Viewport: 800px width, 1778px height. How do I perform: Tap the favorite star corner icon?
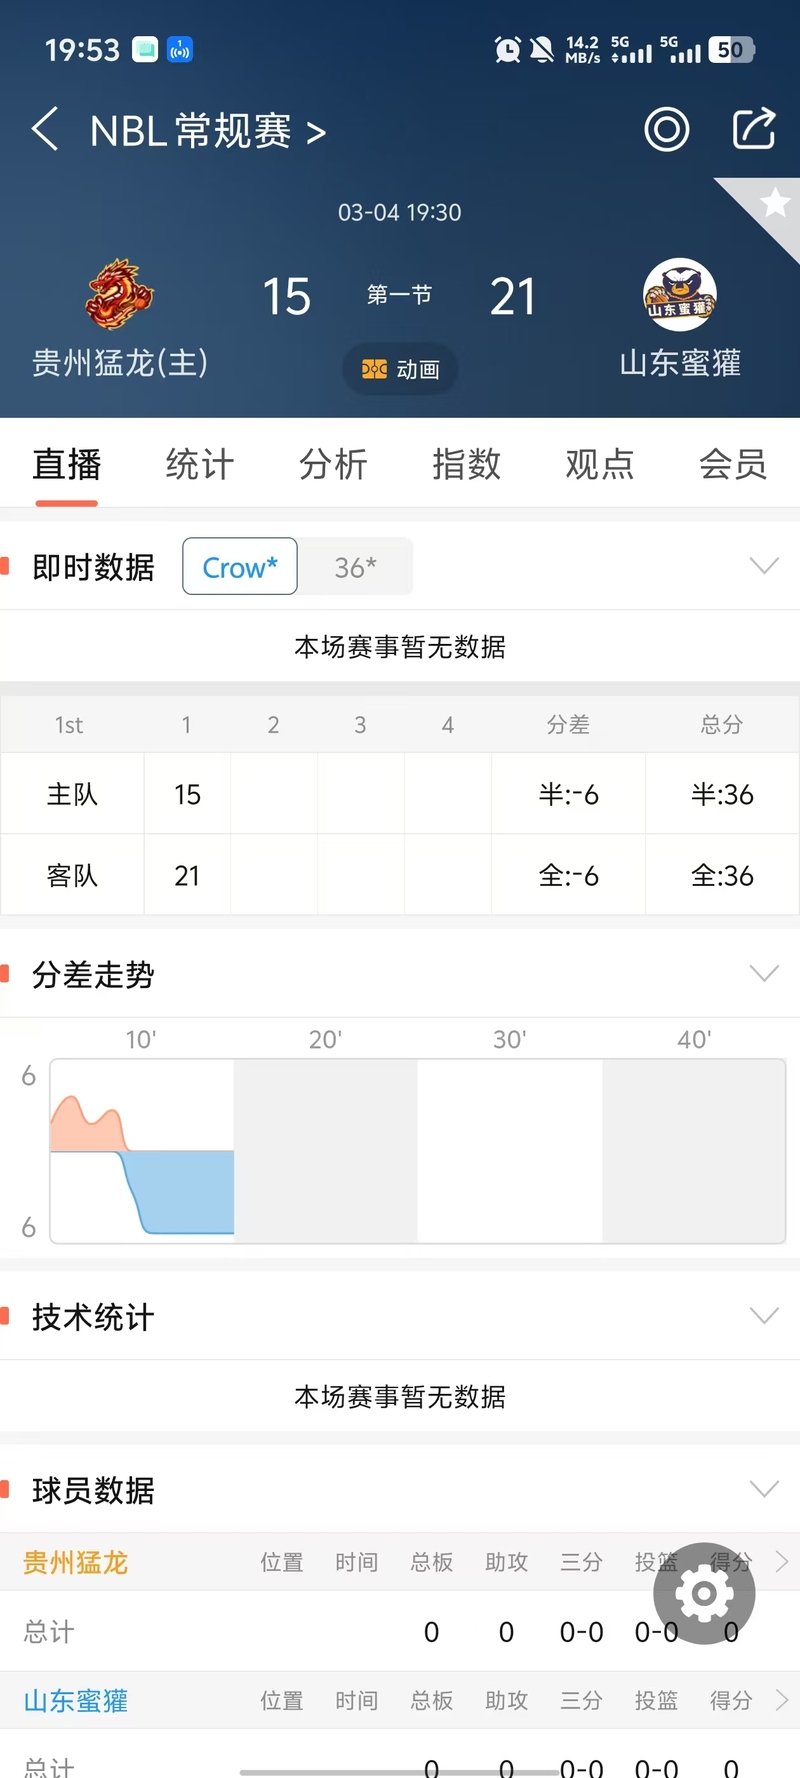(x=775, y=203)
